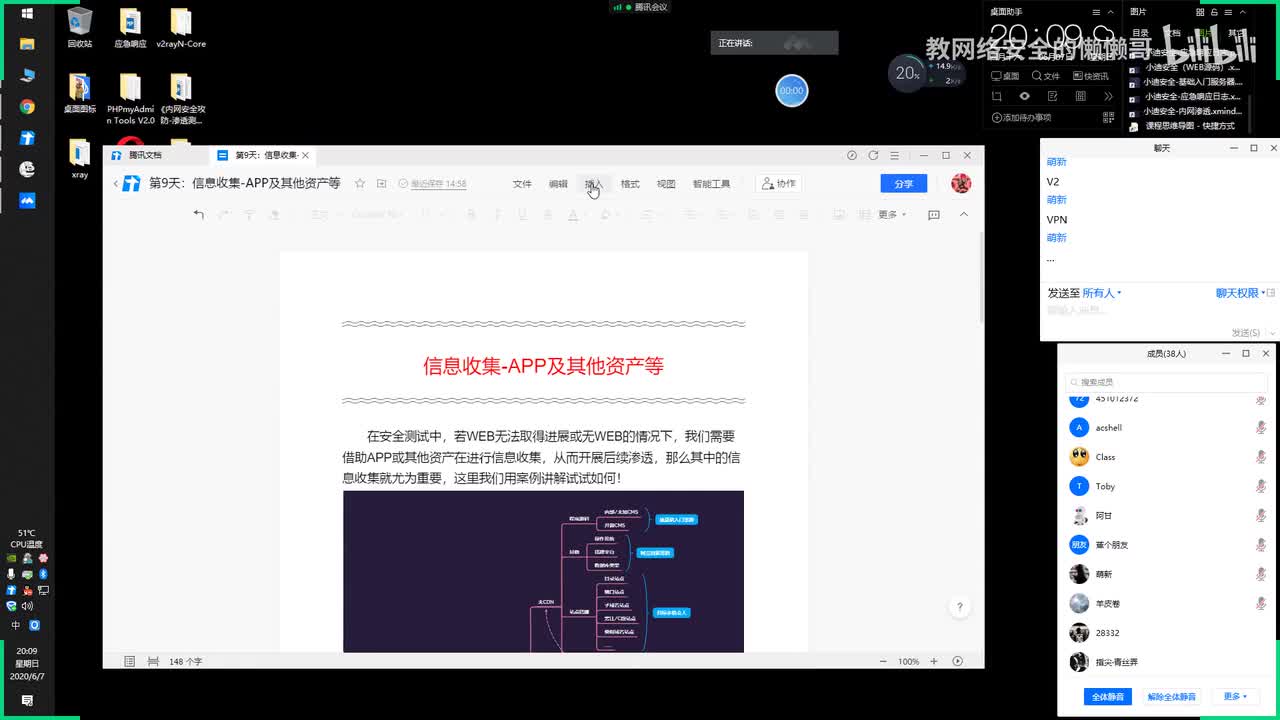This screenshot has height=720, width=1280.
Task: Click 桌面 in the desktop assistant widget
Action: (x=1005, y=76)
